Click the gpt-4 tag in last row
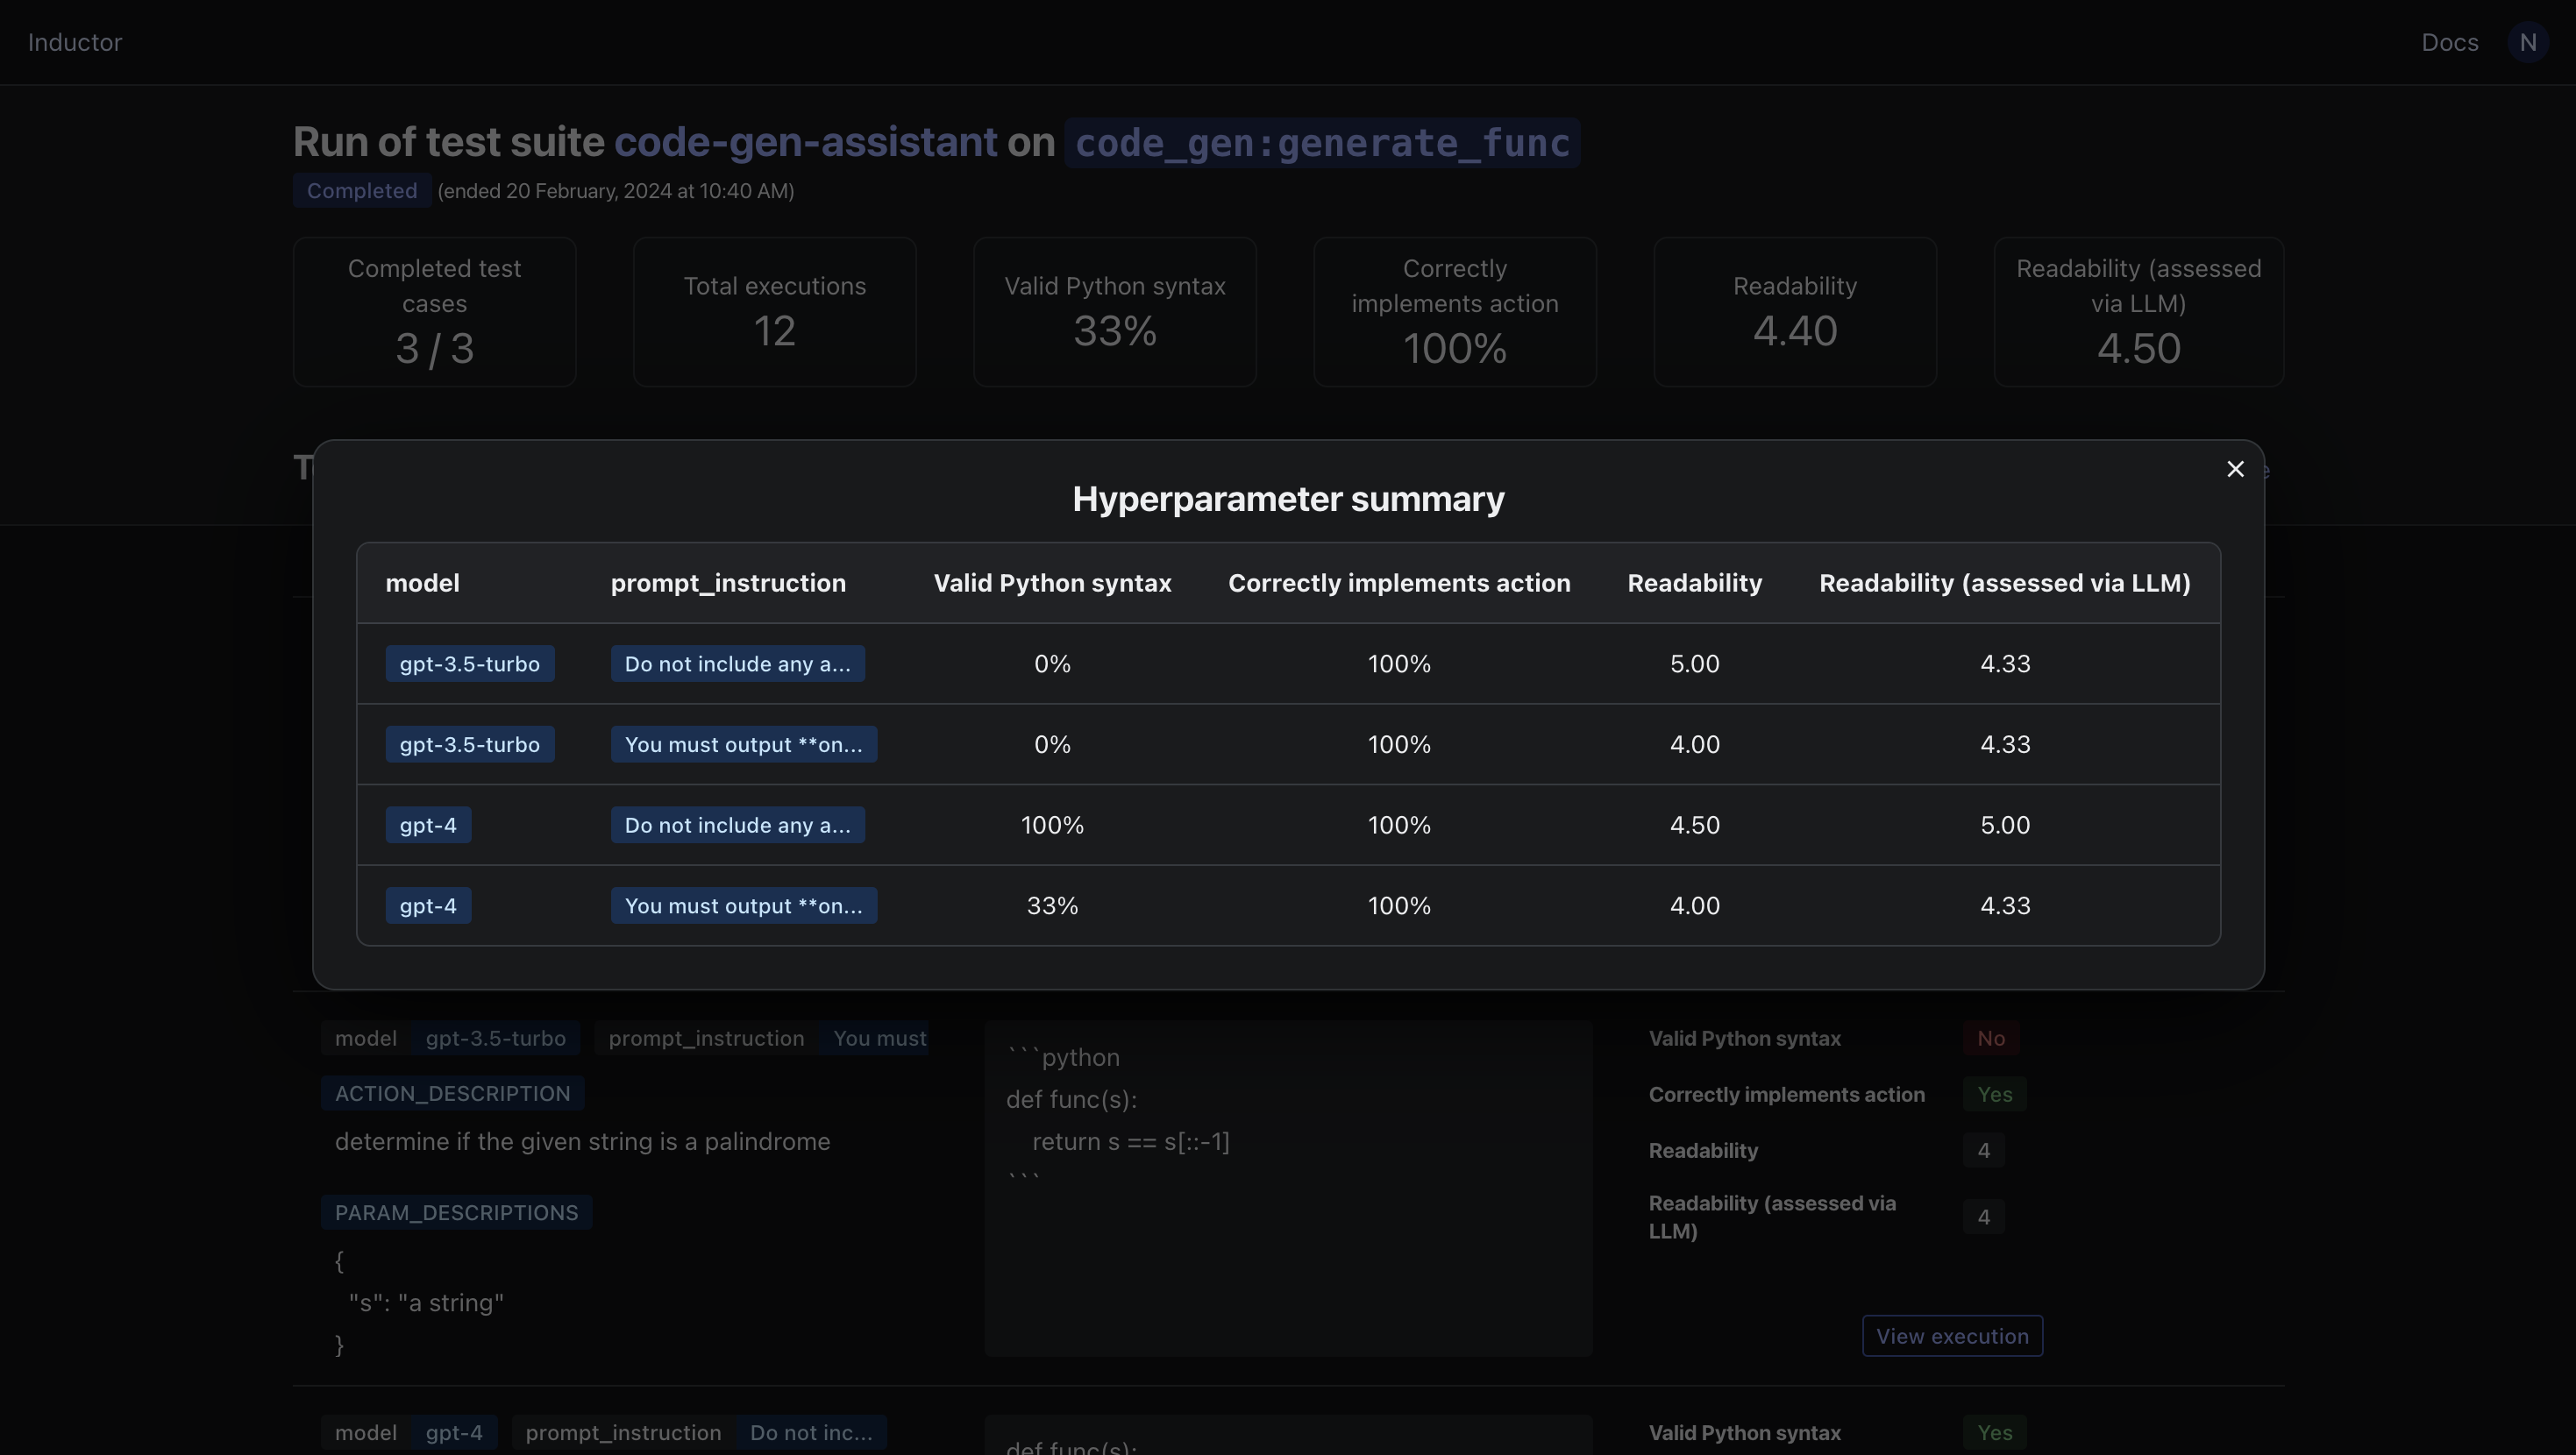The height and width of the screenshot is (1455, 2576). coord(428,906)
